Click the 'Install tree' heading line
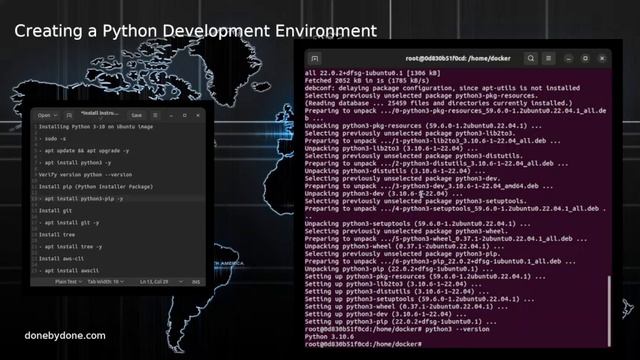Viewport: 640px width, 360px height. point(57,235)
